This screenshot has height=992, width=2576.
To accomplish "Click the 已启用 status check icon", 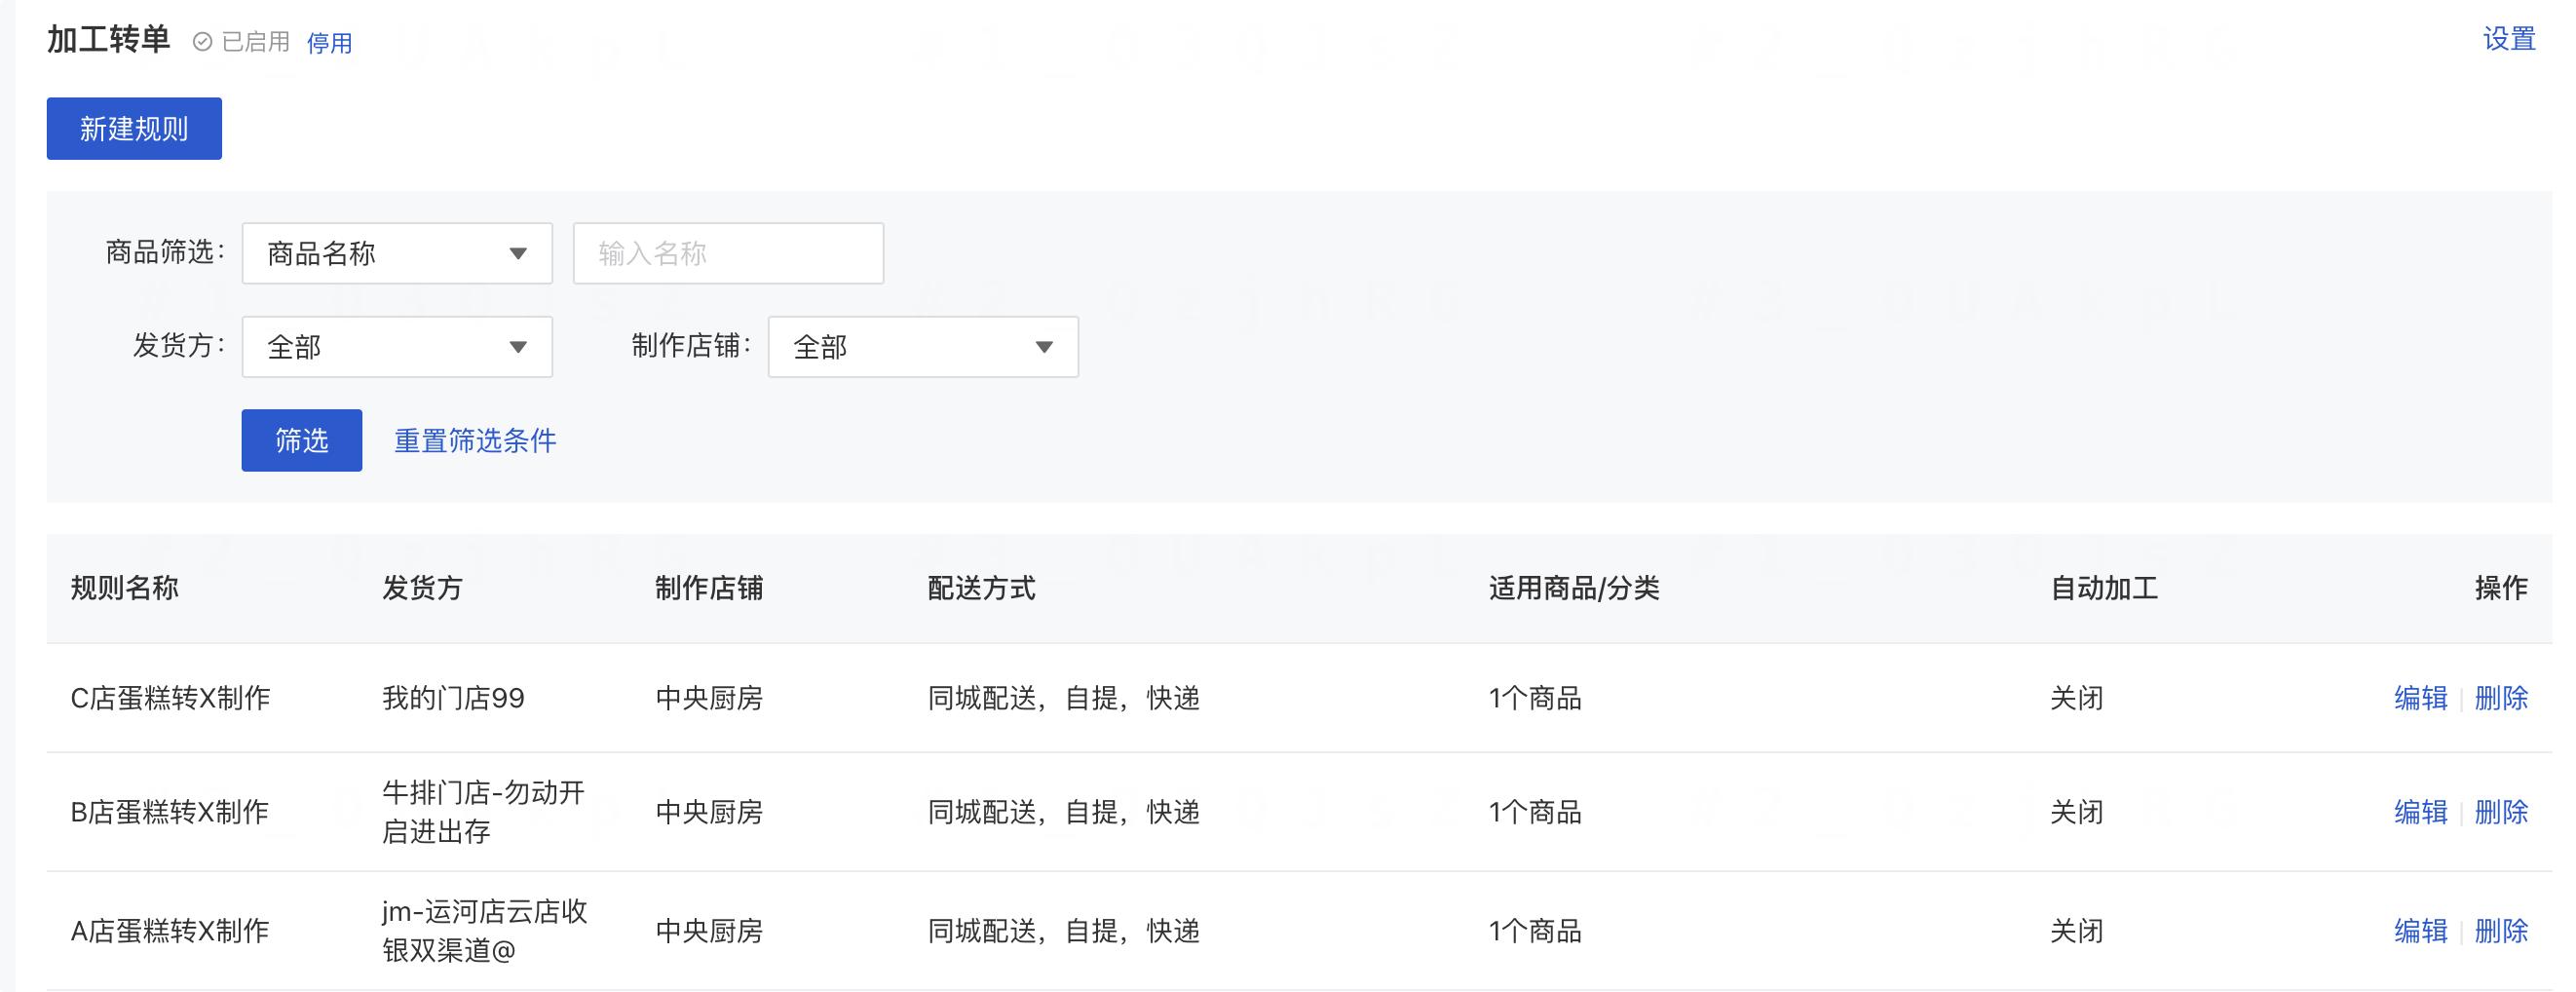I will point(203,42).
